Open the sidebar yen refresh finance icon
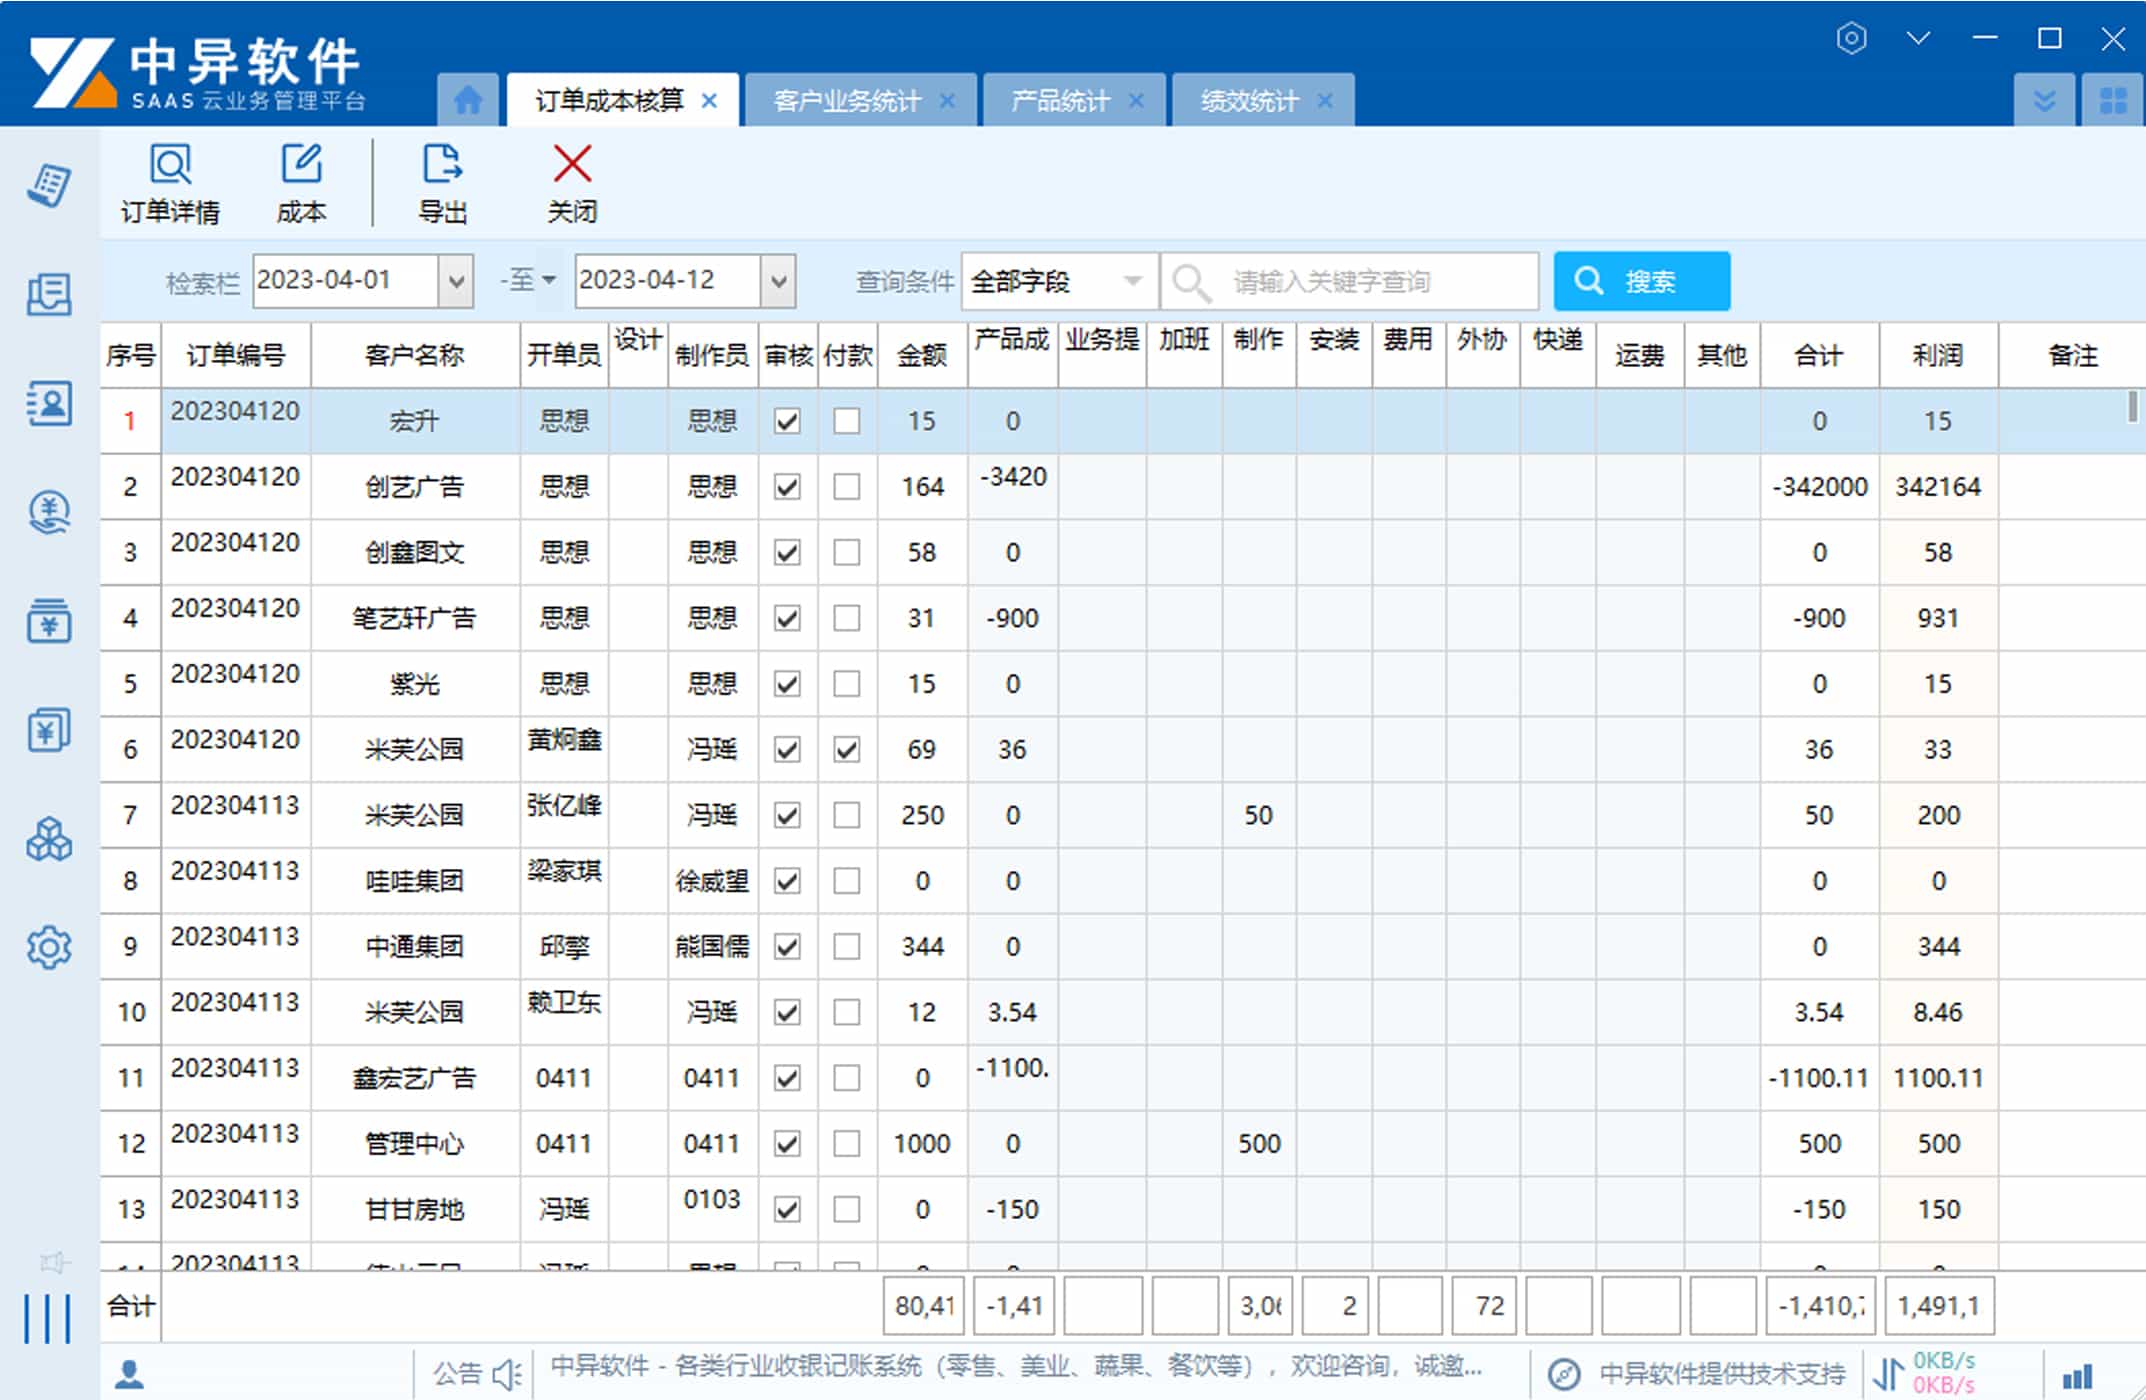 49,513
